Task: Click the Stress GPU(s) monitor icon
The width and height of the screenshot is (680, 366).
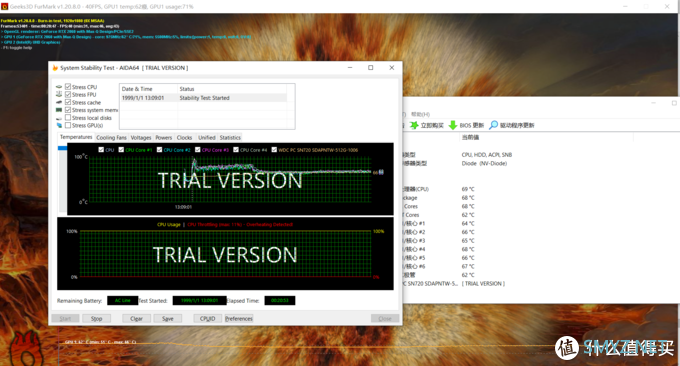Action: coord(59,125)
